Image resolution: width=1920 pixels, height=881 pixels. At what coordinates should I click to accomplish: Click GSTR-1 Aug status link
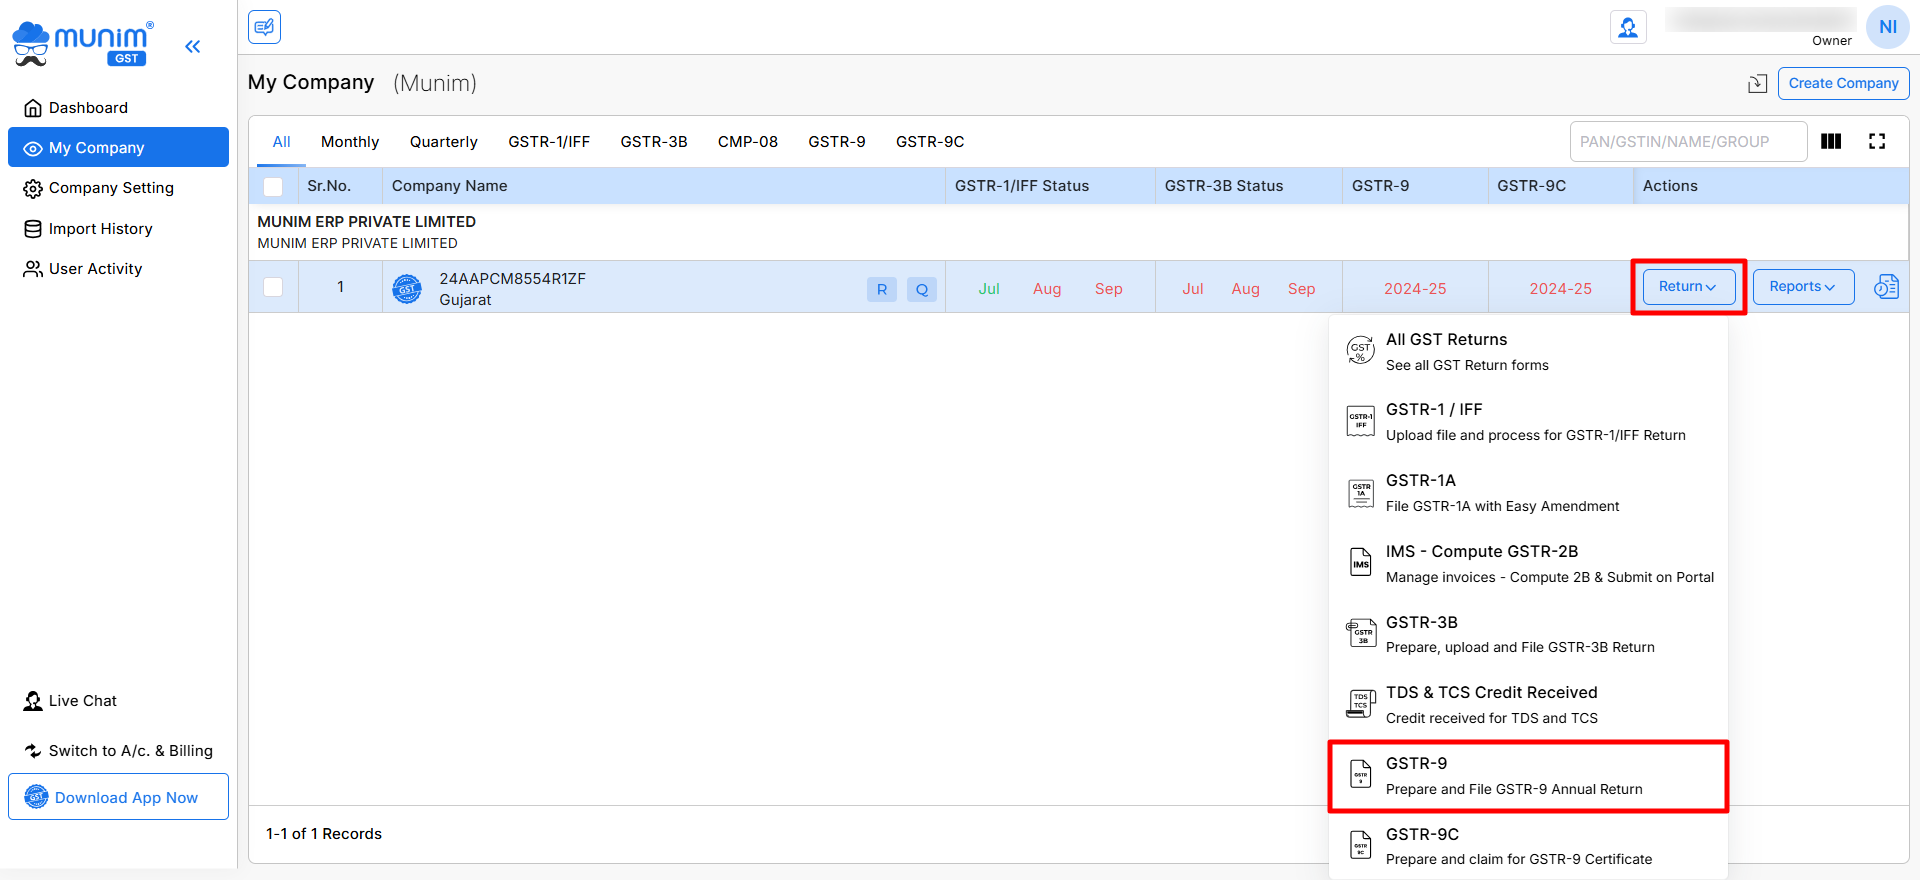coord(1047,289)
